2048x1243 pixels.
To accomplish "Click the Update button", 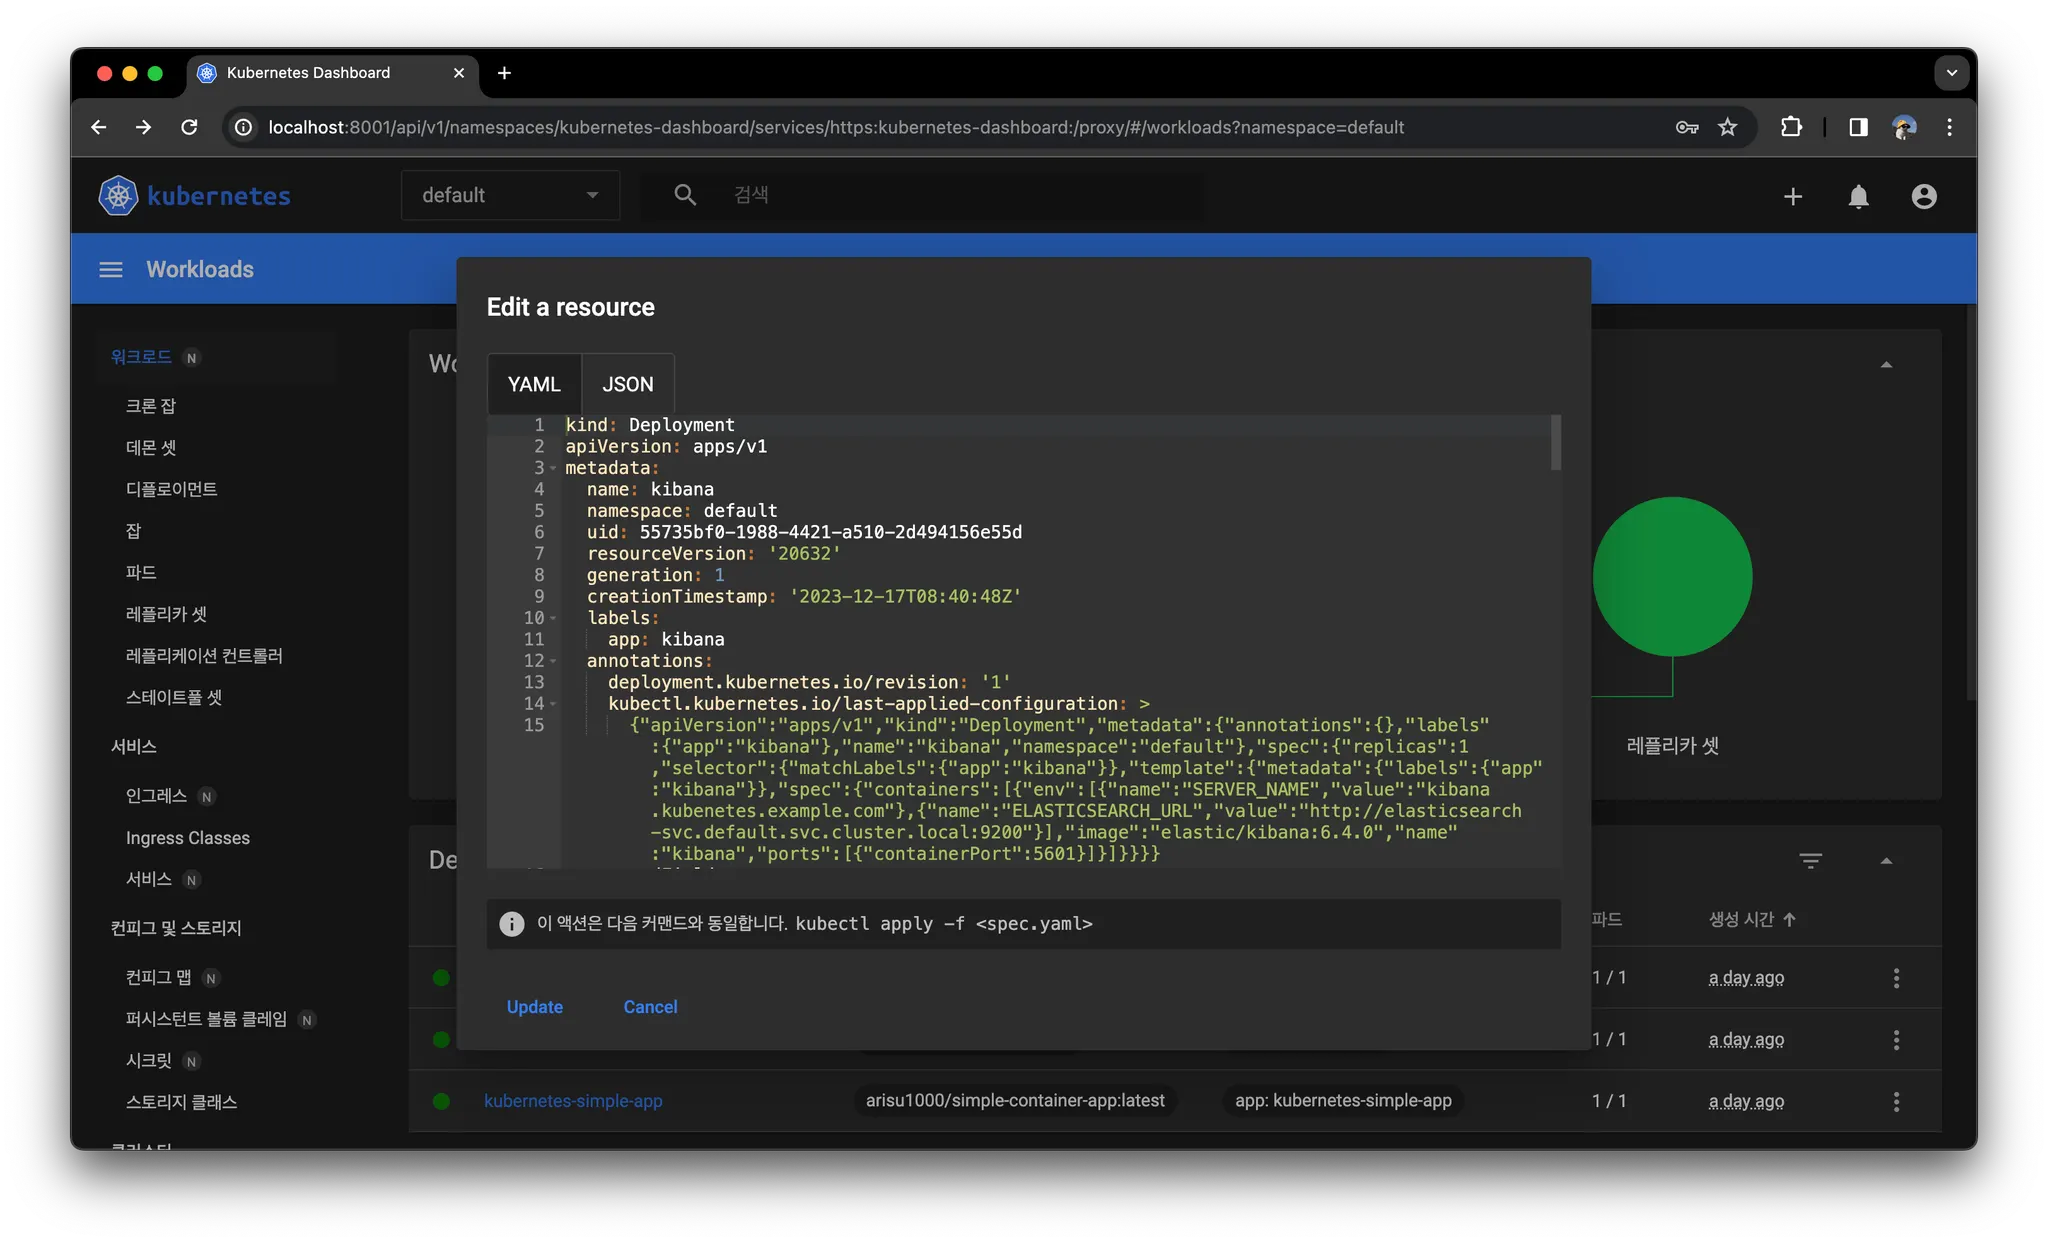I will click(534, 1007).
